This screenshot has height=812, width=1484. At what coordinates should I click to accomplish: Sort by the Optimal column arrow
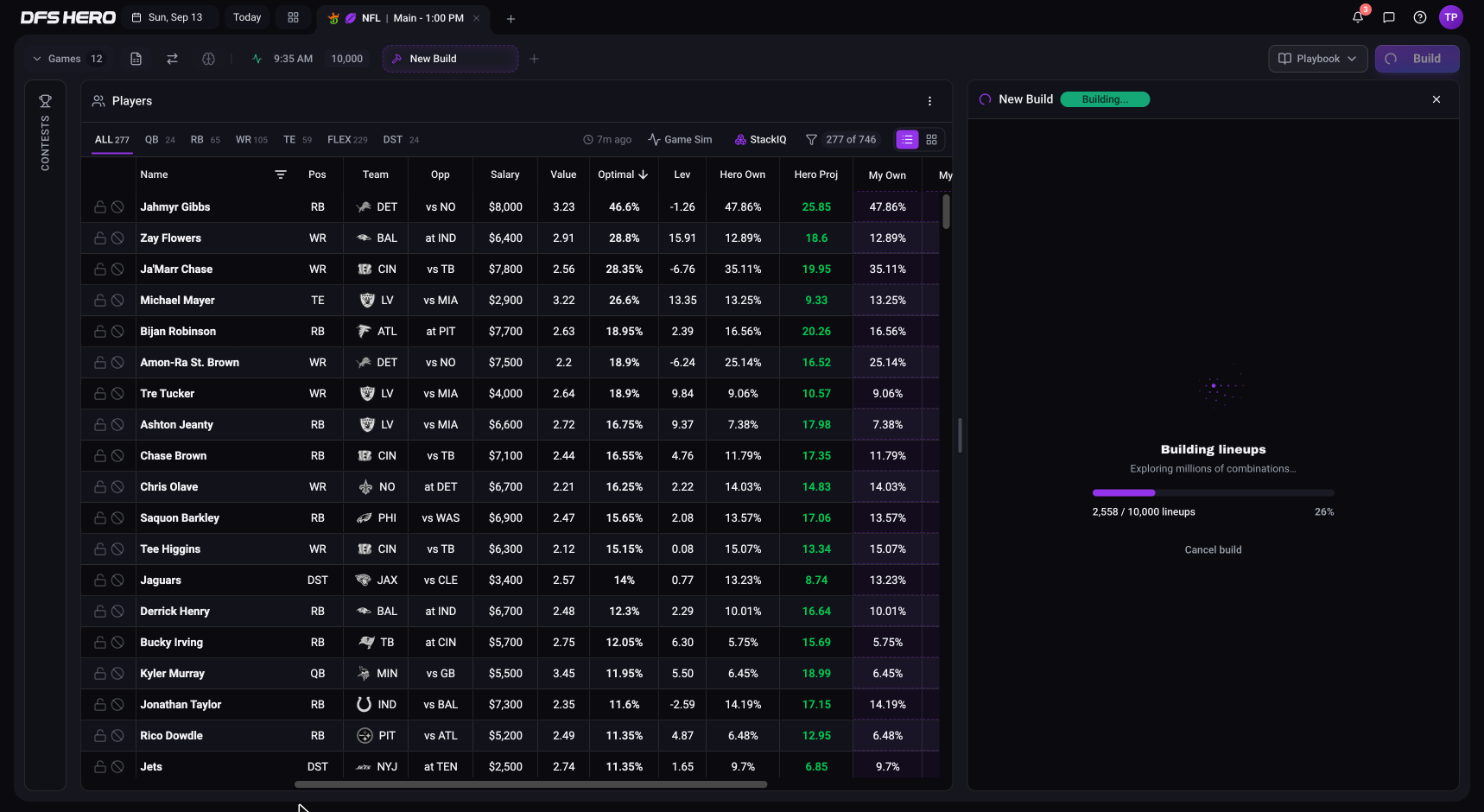coord(643,175)
